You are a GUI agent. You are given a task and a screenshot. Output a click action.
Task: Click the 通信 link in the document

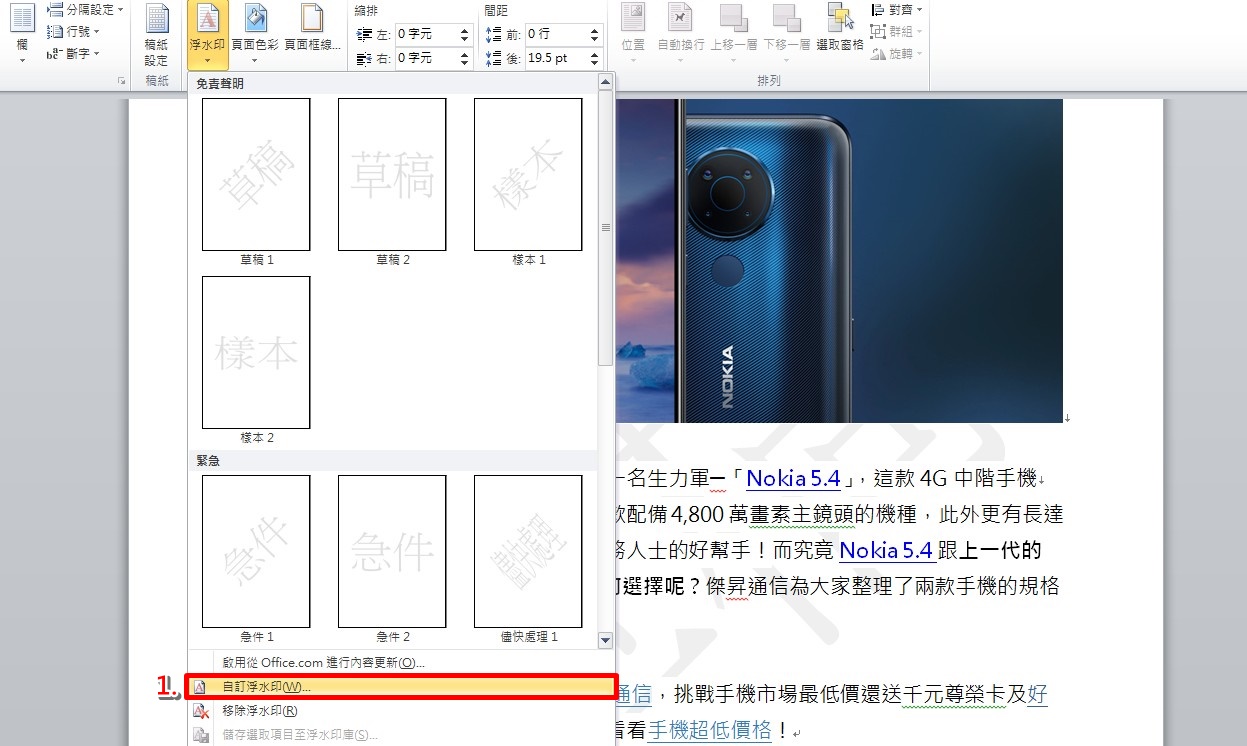point(633,694)
